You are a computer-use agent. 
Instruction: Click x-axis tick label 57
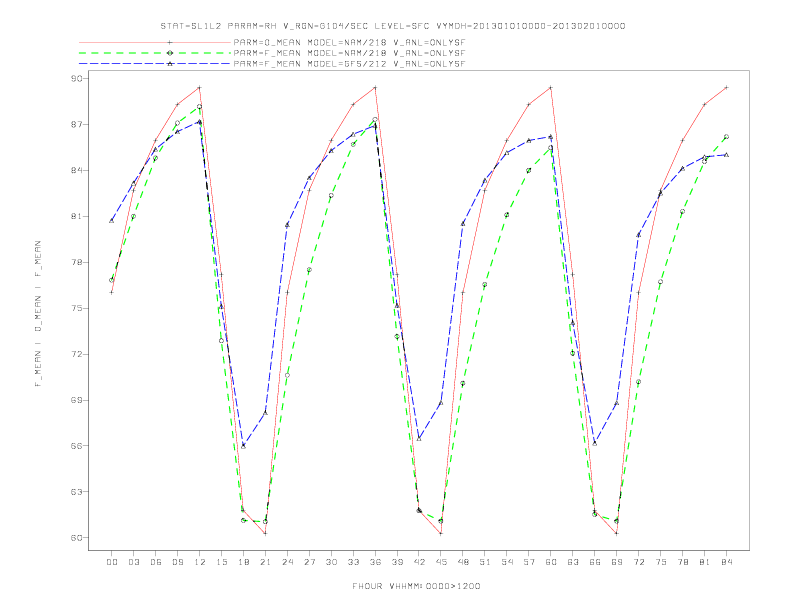[529, 562]
